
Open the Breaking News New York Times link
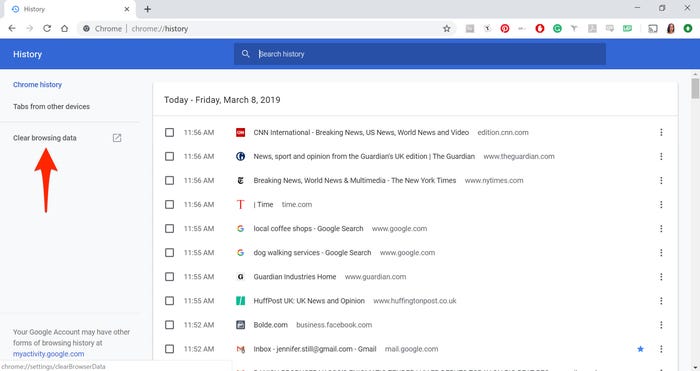(355, 181)
